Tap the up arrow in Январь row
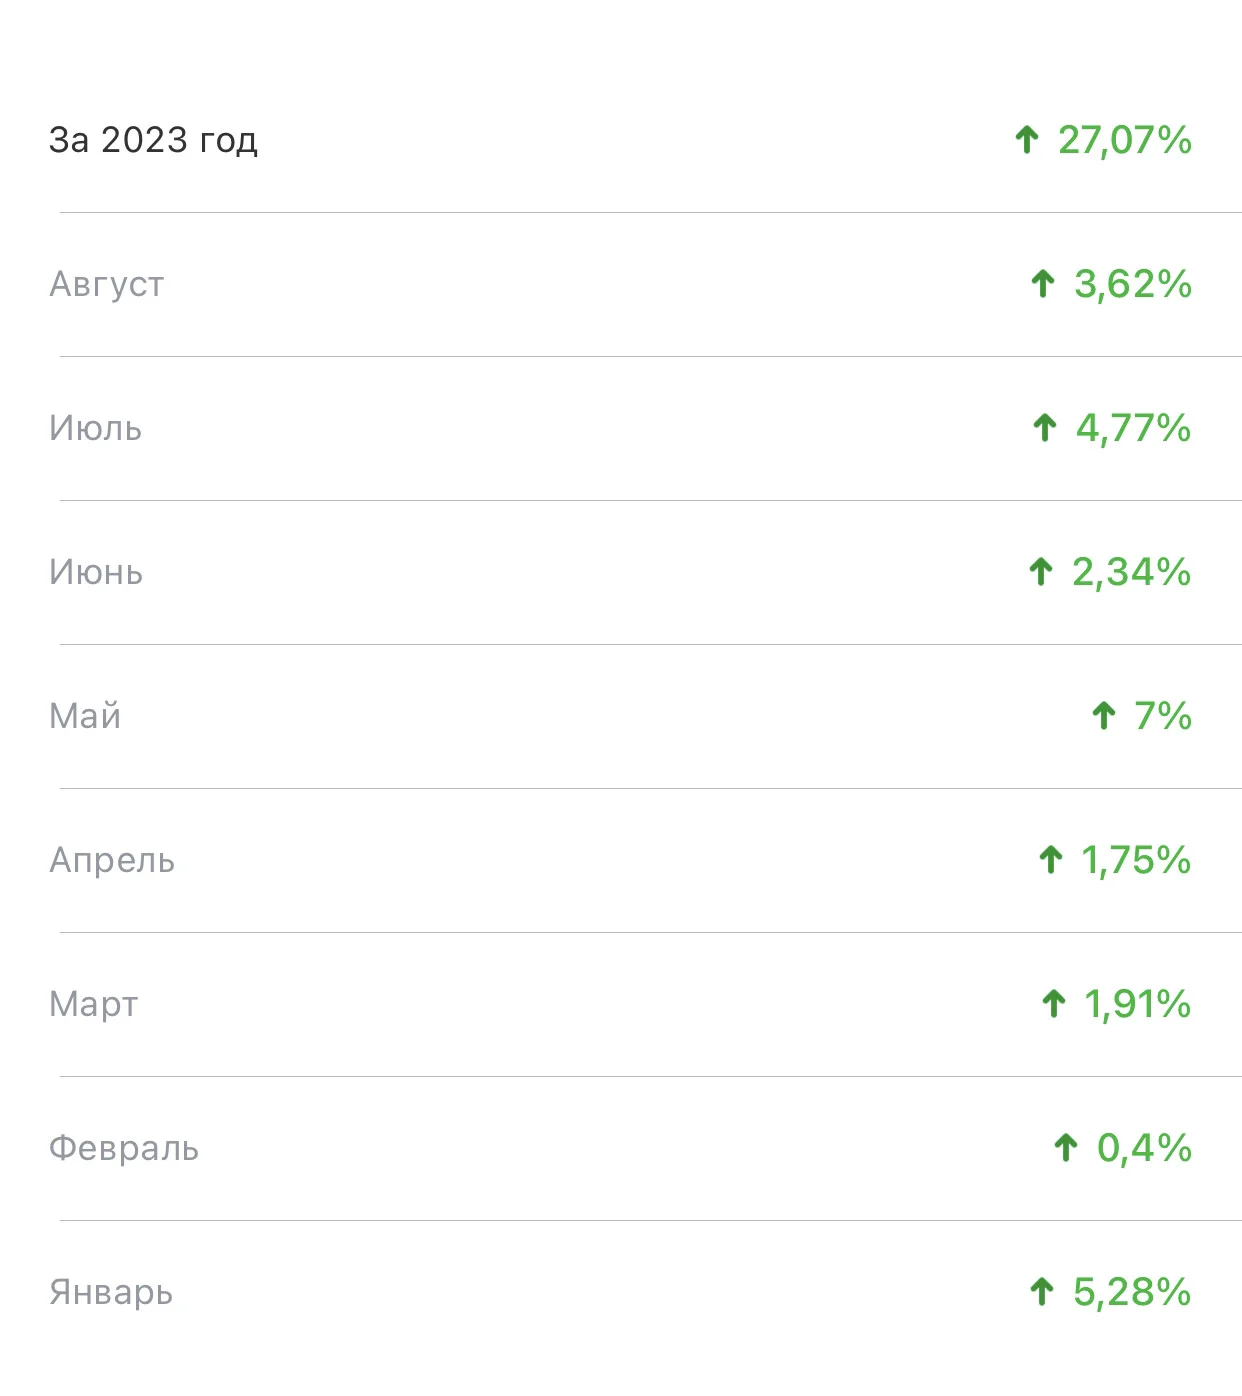Viewport: 1242px width, 1396px height. pyautogui.click(x=1041, y=1292)
